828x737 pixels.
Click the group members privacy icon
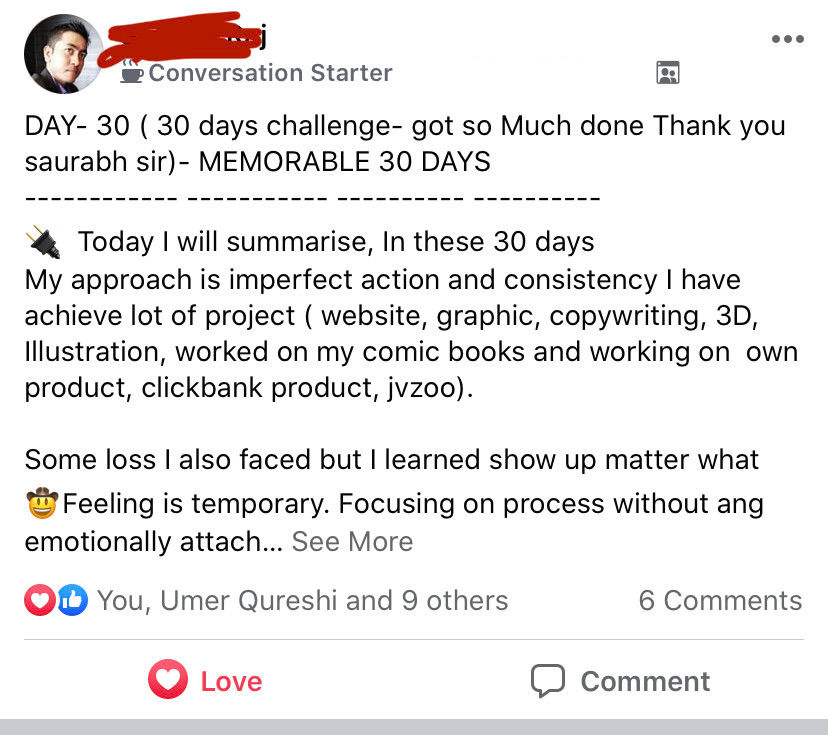click(667, 73)
